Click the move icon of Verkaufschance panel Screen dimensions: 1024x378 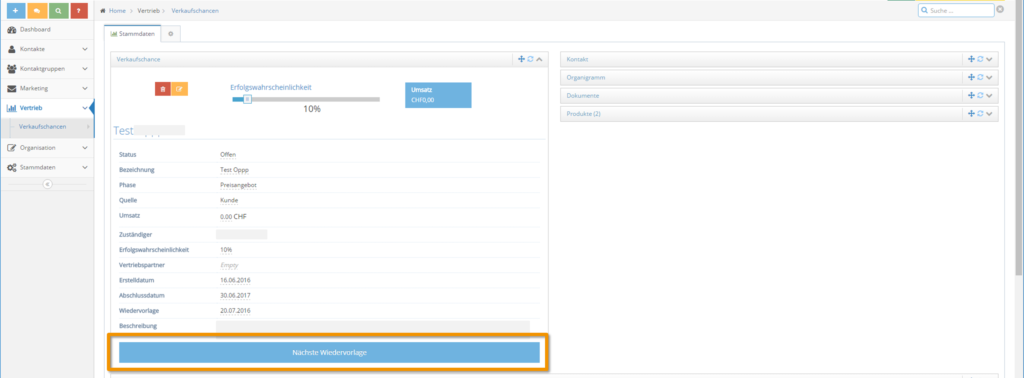521,59
